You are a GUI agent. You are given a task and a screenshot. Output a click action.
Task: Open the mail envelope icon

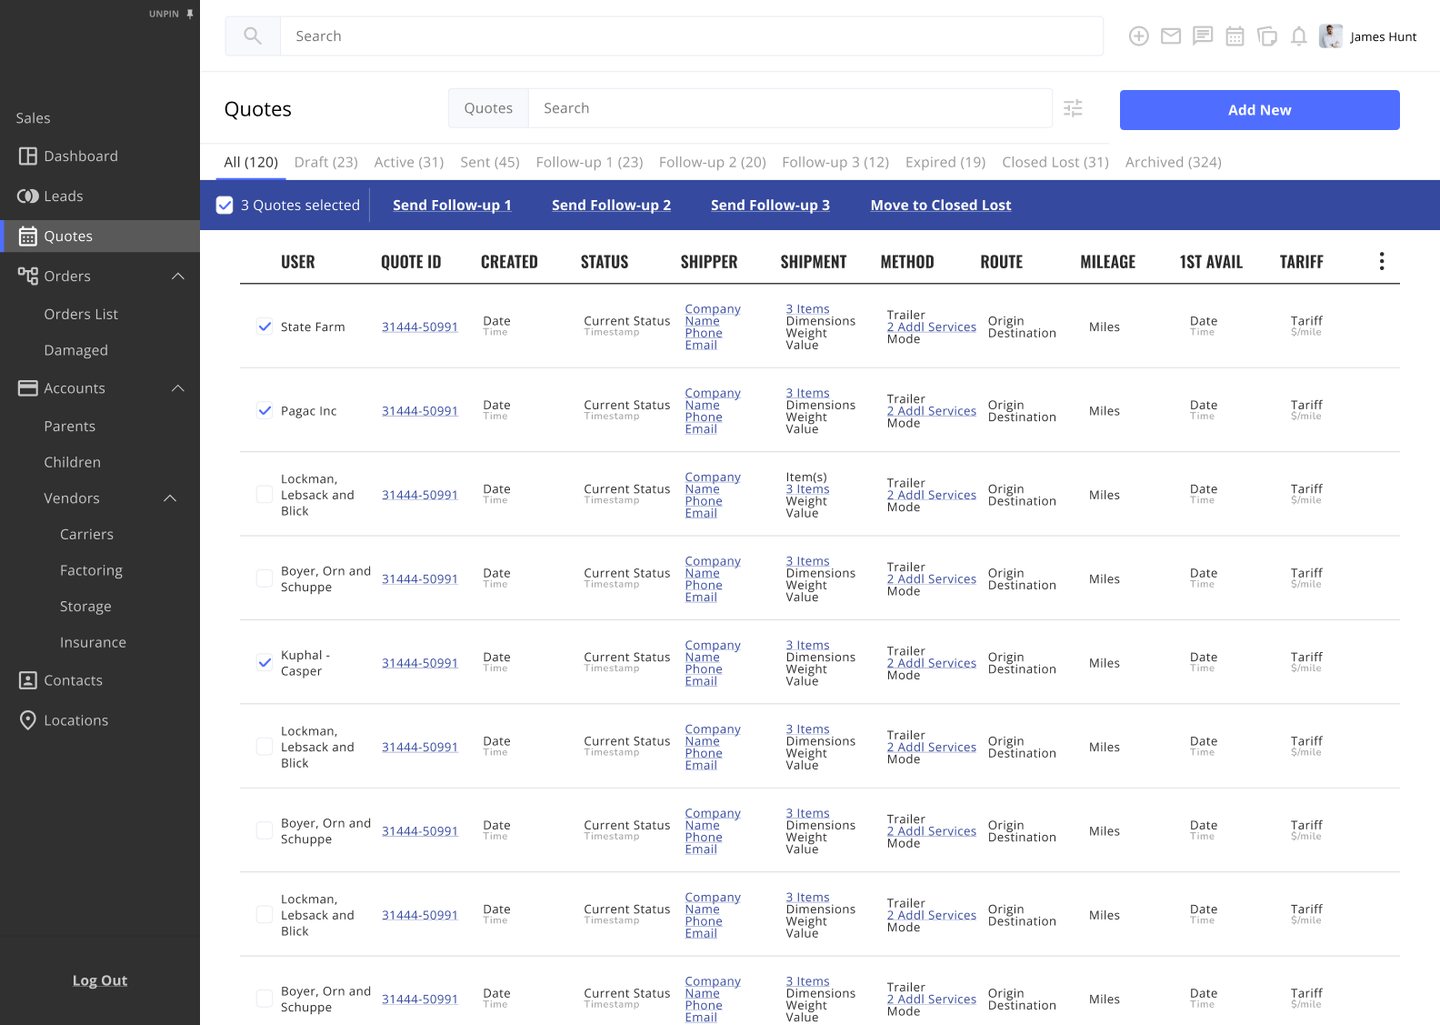pos(1171,36)
